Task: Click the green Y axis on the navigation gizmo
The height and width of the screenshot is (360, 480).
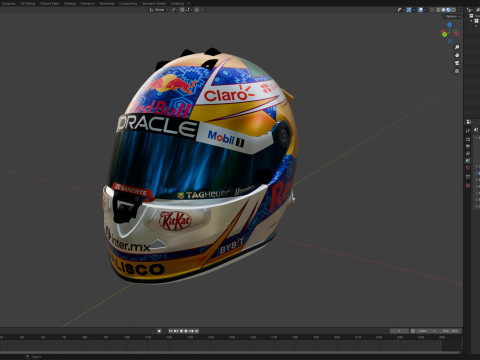Action: click(x=445, y=34)
